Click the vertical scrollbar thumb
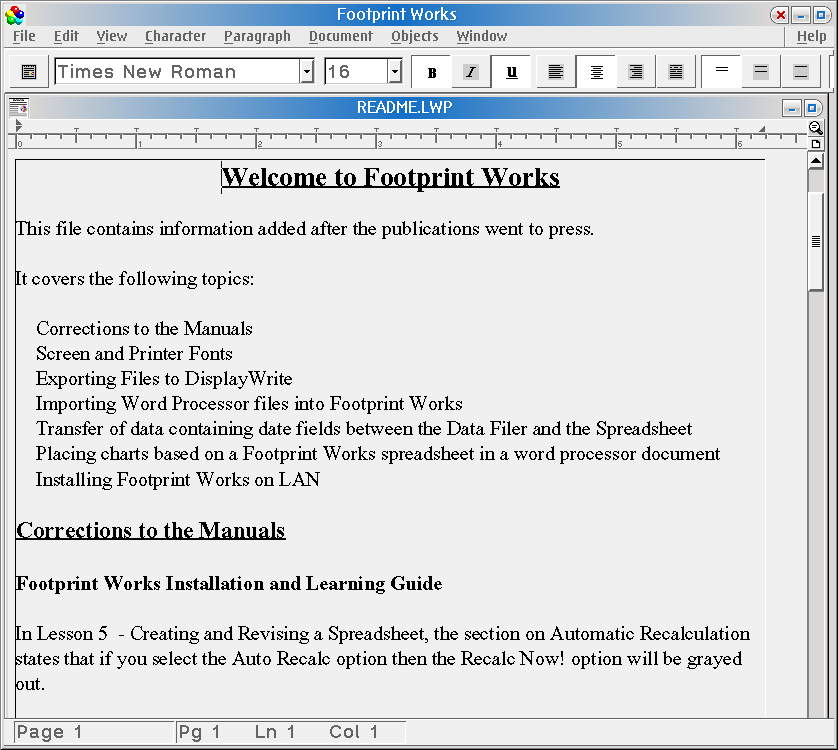This screenshot has width=838, height=750. tap(816, 241)
